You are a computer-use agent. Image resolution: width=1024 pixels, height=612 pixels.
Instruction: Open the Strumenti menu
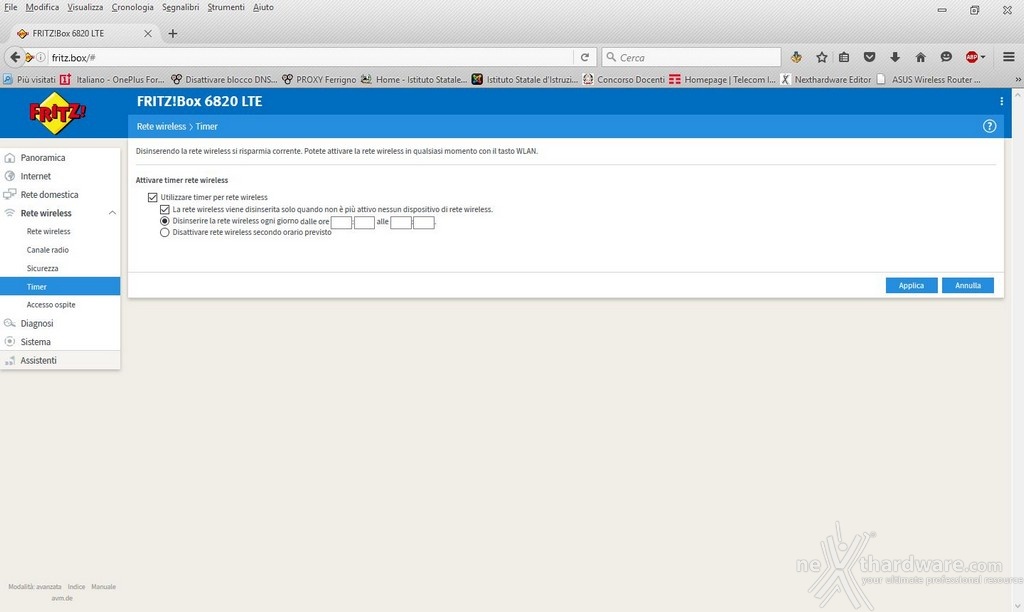[x=226, y=7]
